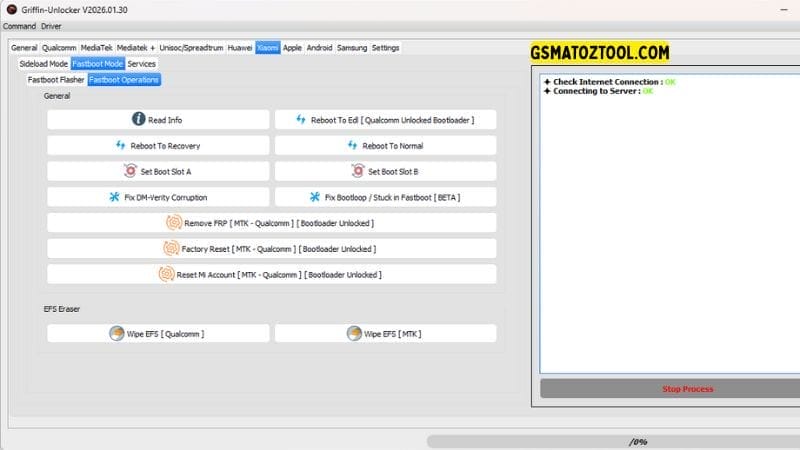Click the Wipe EFS Qualcomm icon
800x450 pixels.
pos(118,333)
